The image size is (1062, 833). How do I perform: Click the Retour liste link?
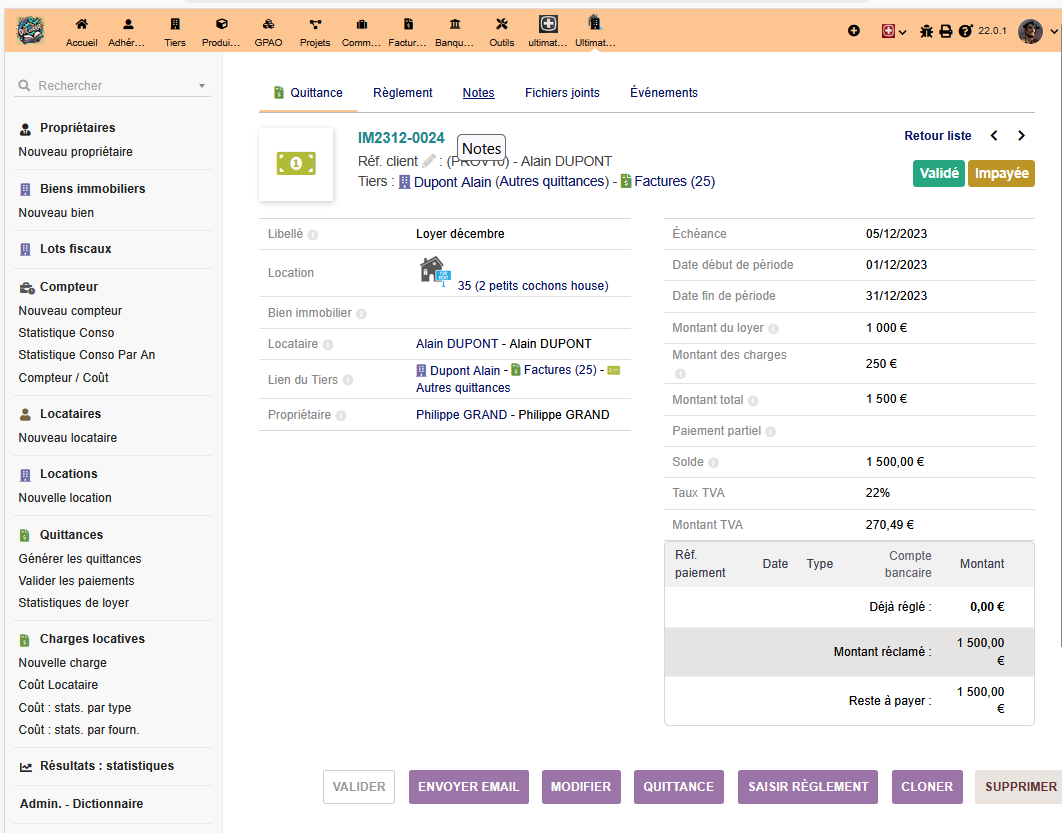point(937,135)
